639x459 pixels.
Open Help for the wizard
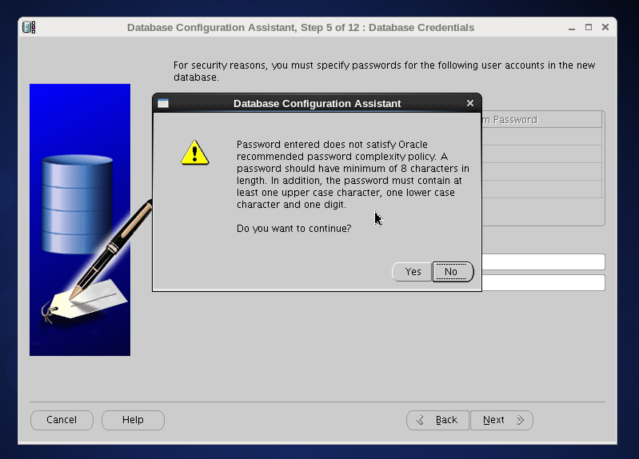[x=133, y=420]
